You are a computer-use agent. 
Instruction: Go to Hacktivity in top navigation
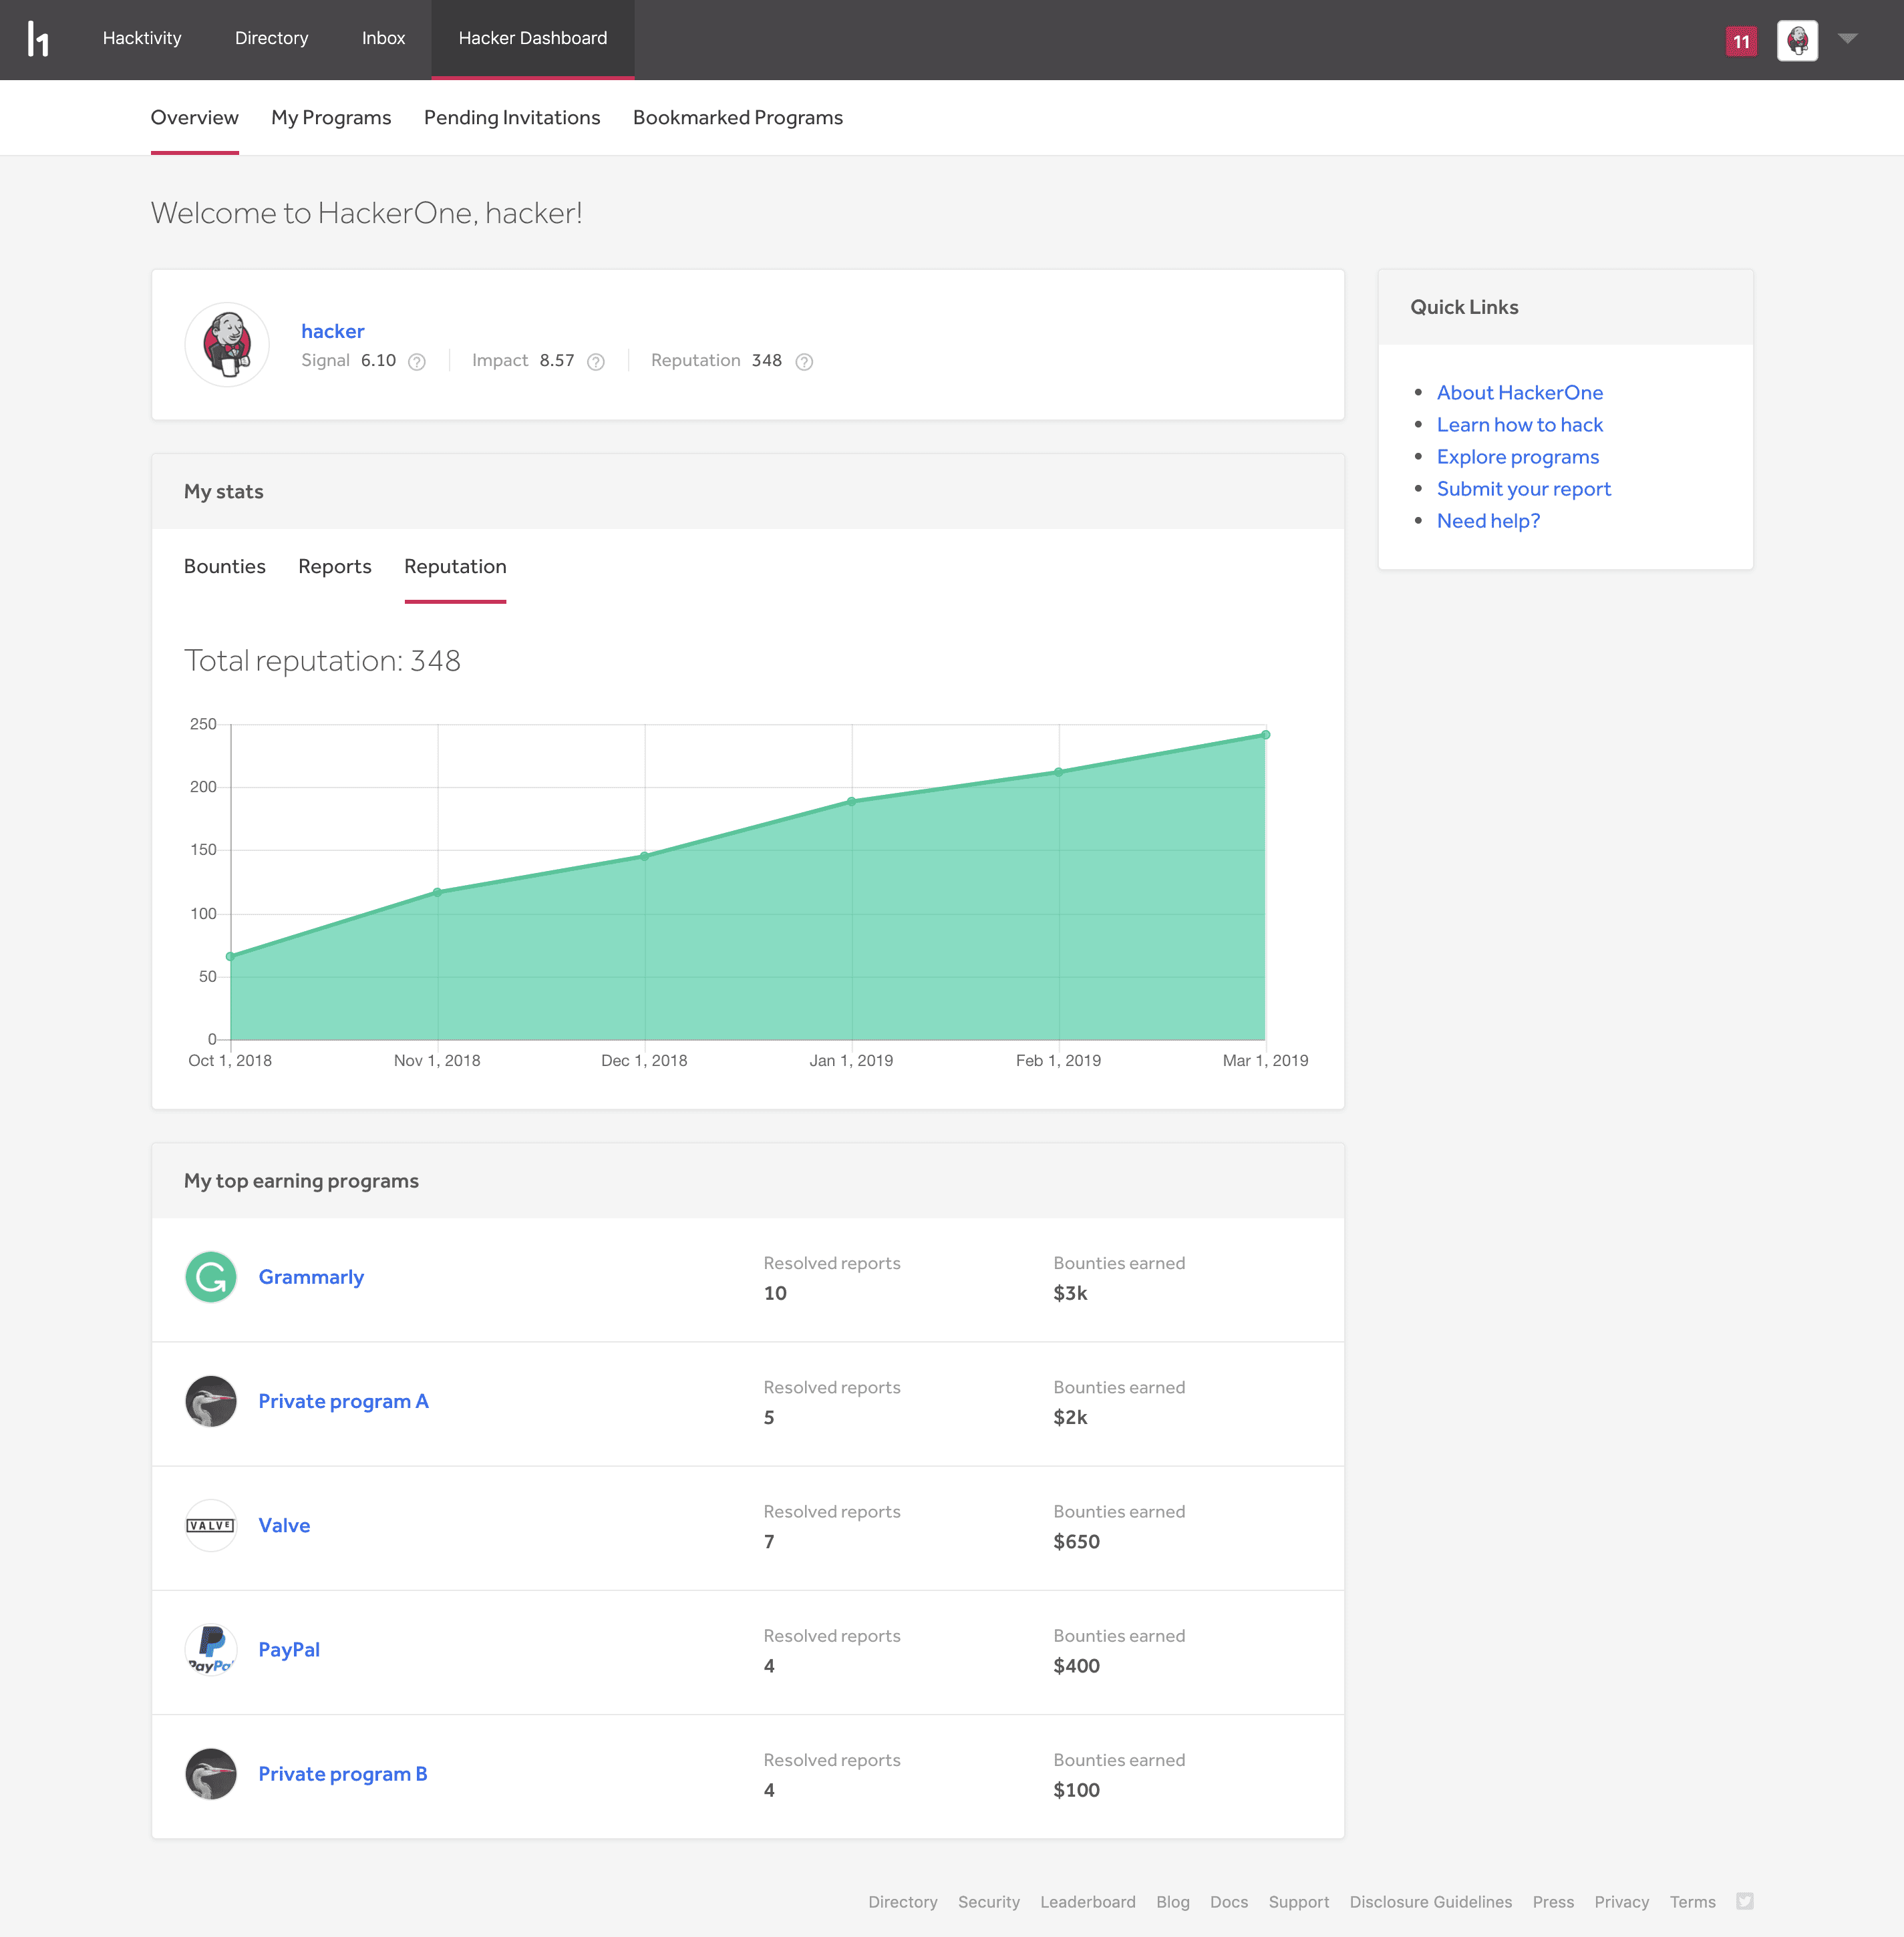[x=142, y=39]
